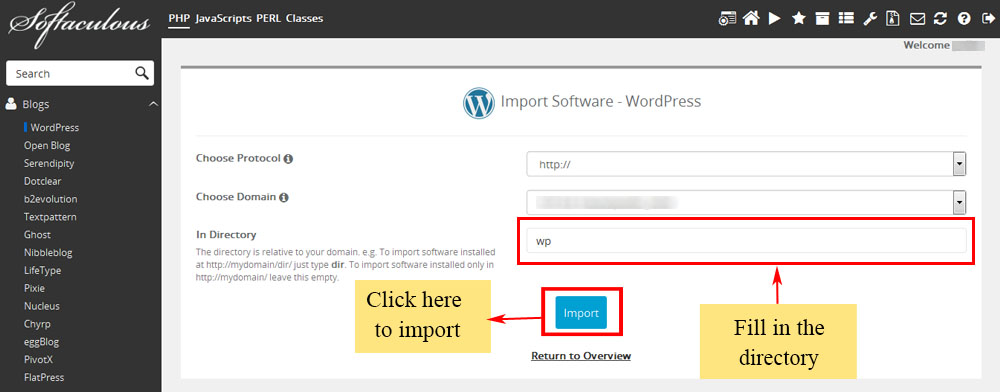
Task: Click the Blogs category label
Action: click(x=36, y=105)
